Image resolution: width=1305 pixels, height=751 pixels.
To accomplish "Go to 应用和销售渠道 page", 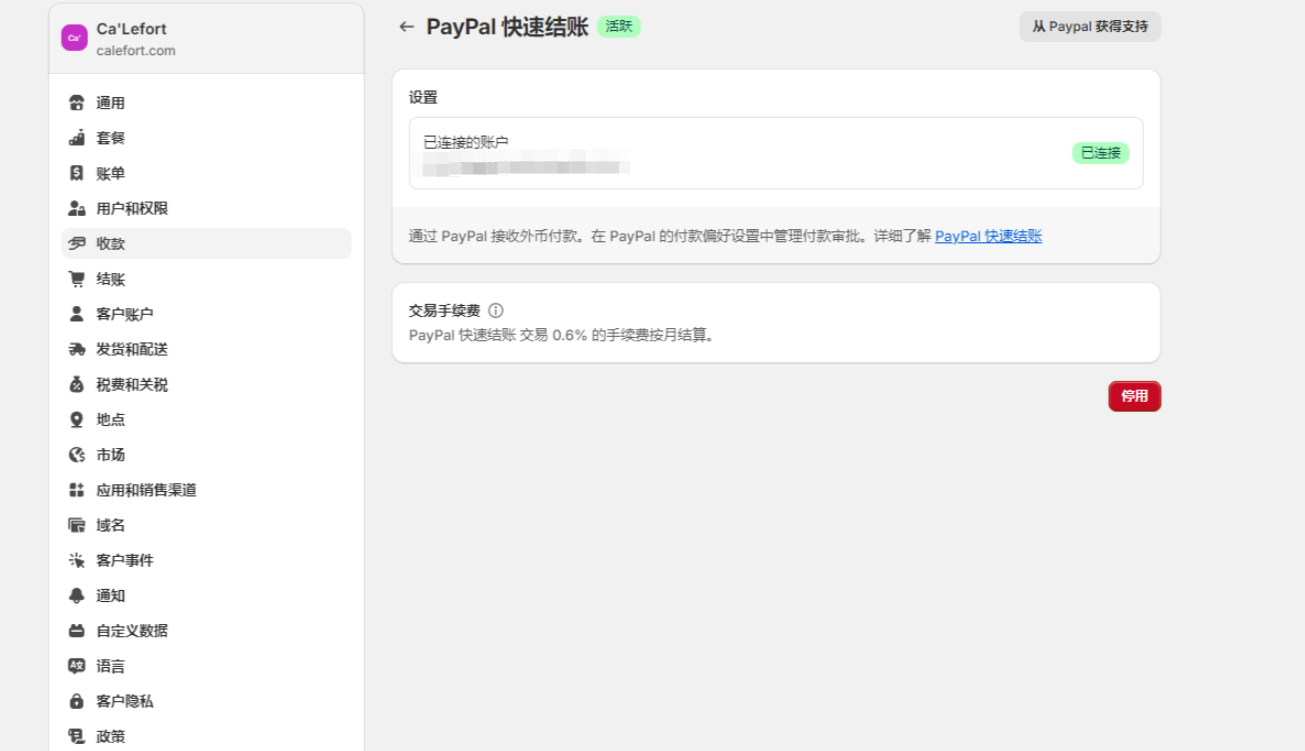I will pos(206,490).
